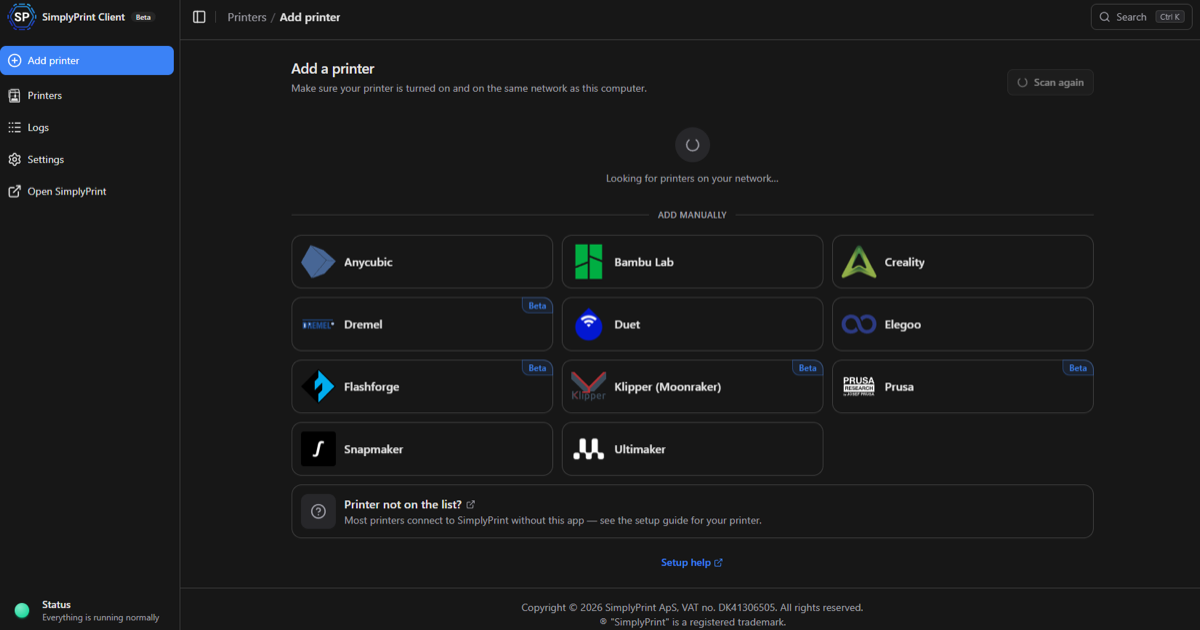Open the Search box
The image size is (1200, 630).
[x=1140, y=17]
